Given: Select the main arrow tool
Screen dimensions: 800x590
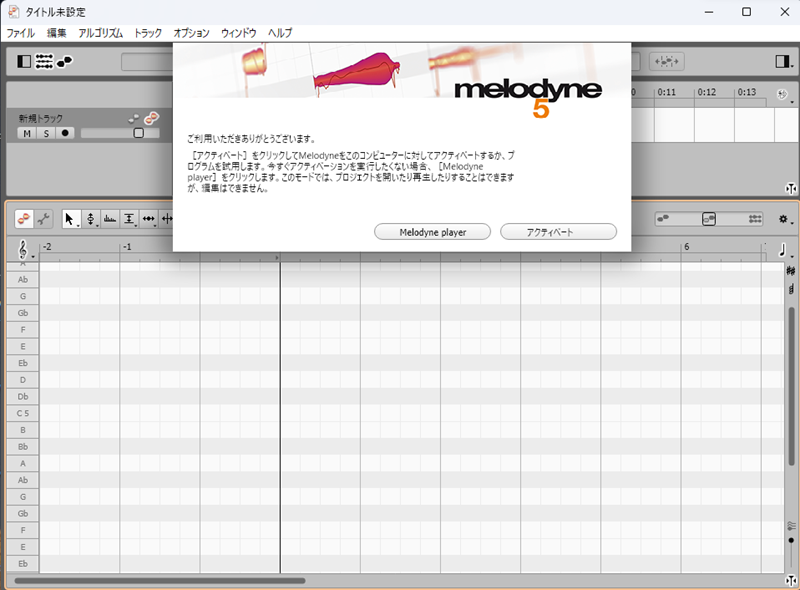Looking at the screenshot, I should [x=70, y=219].
